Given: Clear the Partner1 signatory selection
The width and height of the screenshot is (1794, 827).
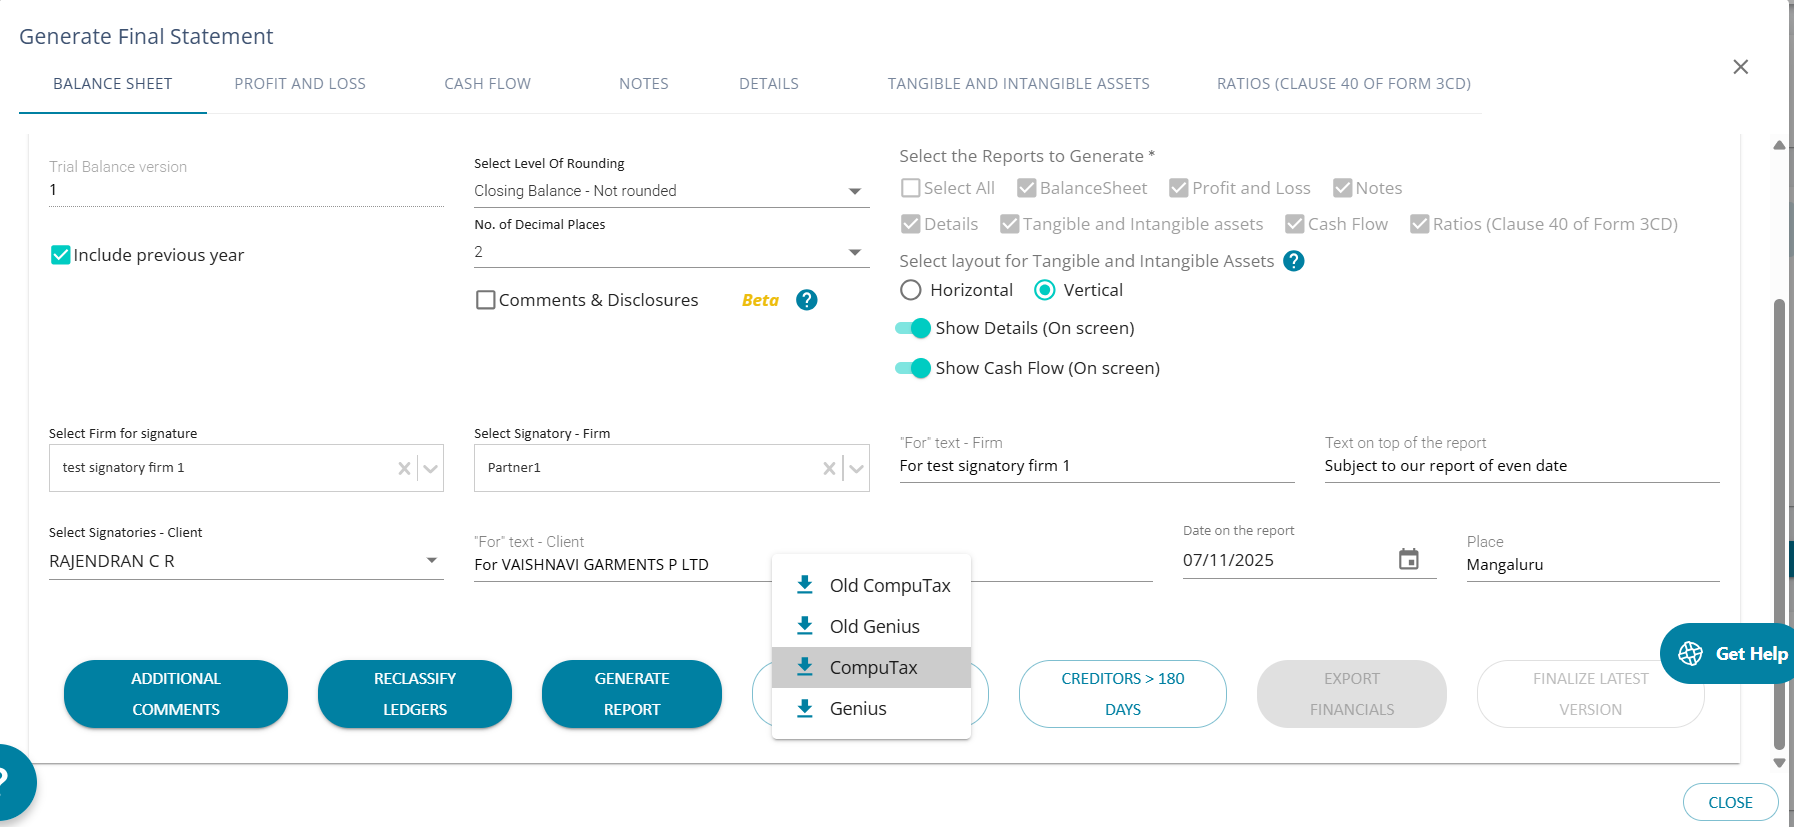Looking at the screenshot, I should pyautogui.click(x=829, y=468).
